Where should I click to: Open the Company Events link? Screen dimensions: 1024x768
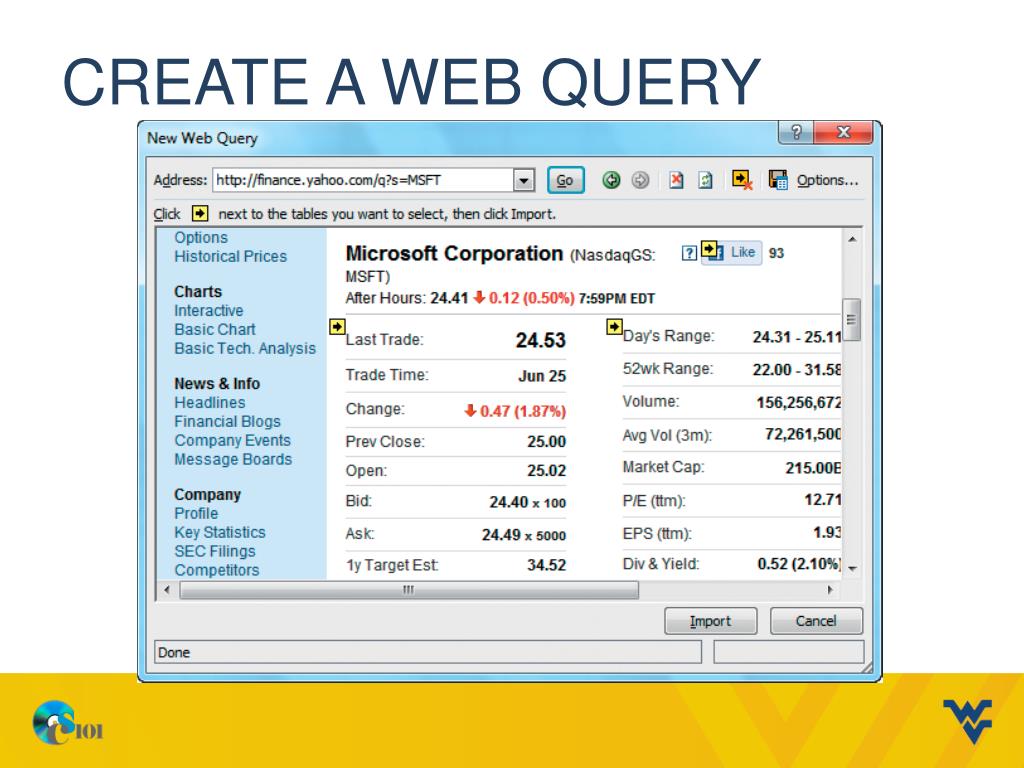[232, 441]
